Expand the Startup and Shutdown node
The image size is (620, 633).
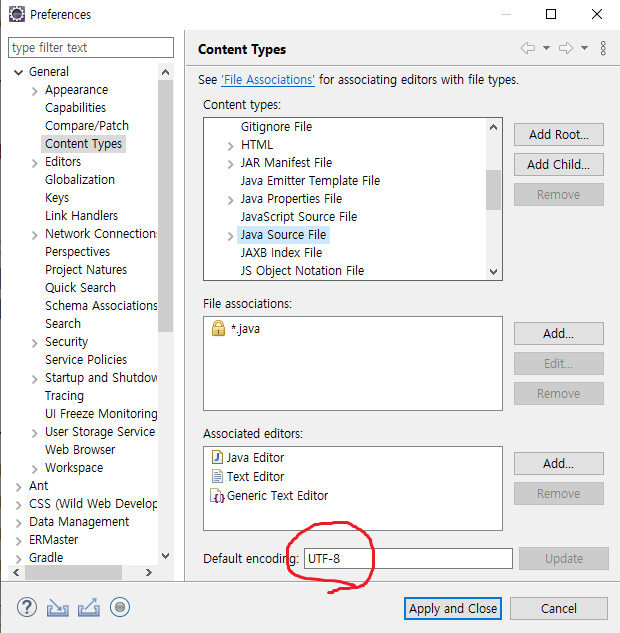point(34,379)
